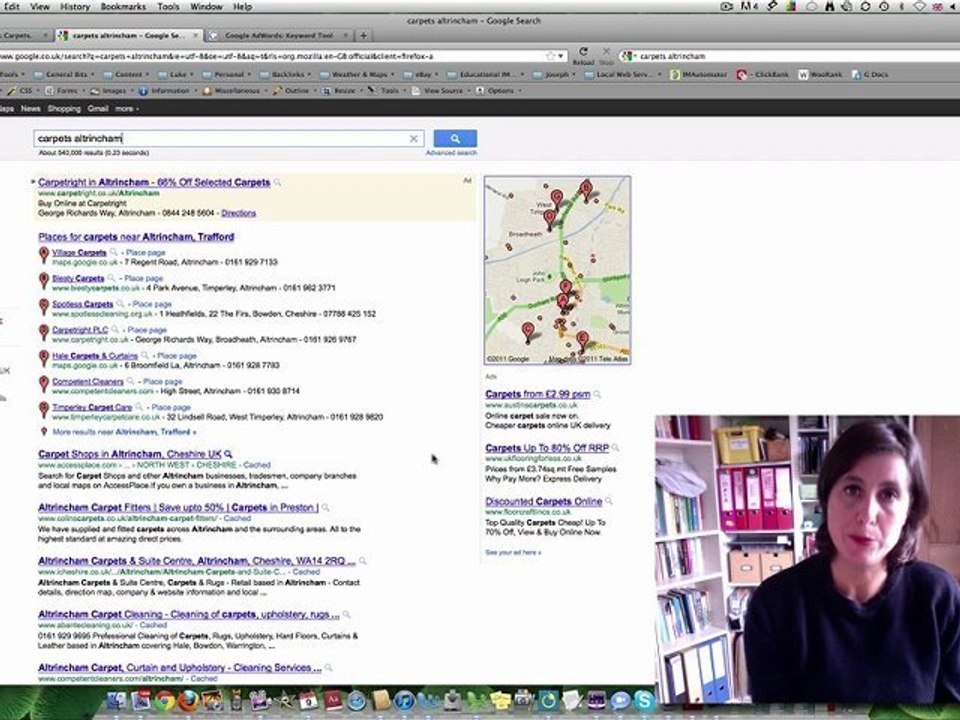The image size is (960, 720).
Task: Expand the eBay bookmarks folder
Action: pos(422,75)
